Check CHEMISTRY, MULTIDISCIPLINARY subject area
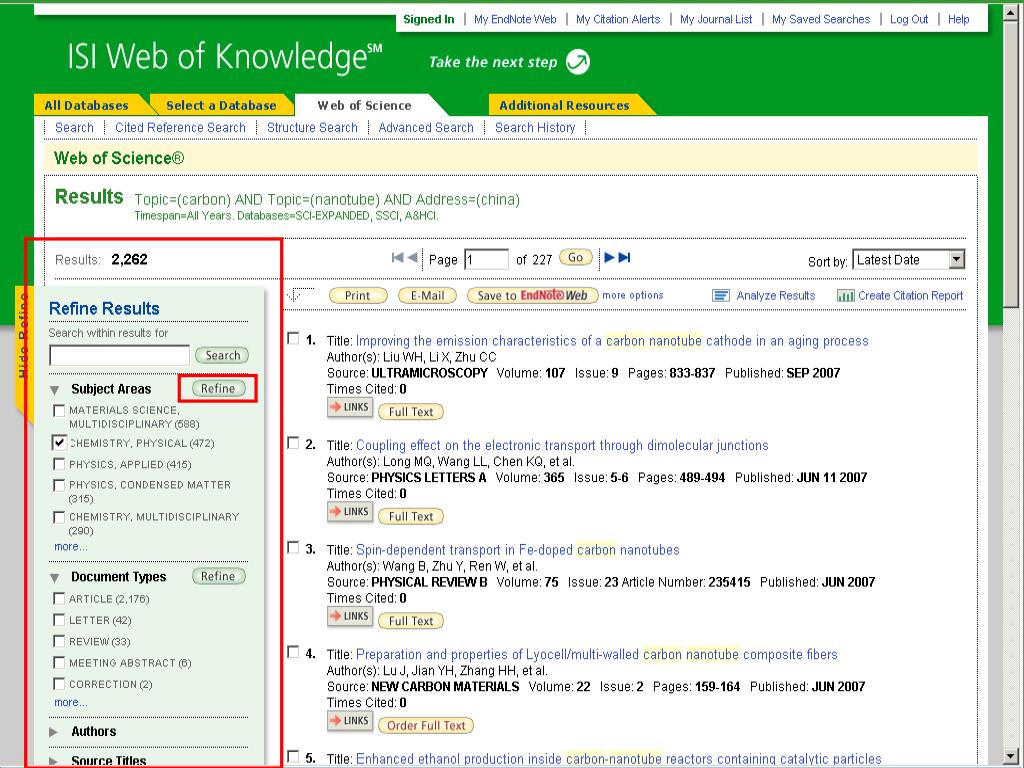1024x768 pixels. coord(59,517)
